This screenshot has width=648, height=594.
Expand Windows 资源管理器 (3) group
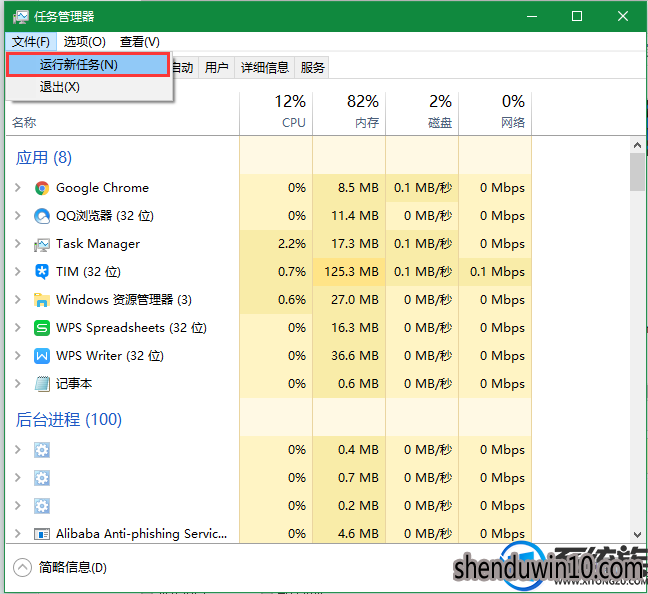pyautogui.click(x=17, y=299)
